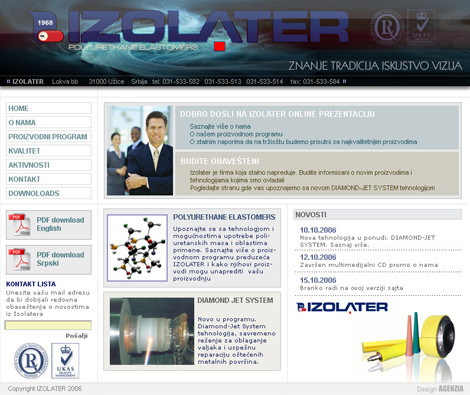Image resolution: width=470 pixels, height=395 pixels.
Task: Open the Design AGENZIA footer link
Action: pos(440,389)
